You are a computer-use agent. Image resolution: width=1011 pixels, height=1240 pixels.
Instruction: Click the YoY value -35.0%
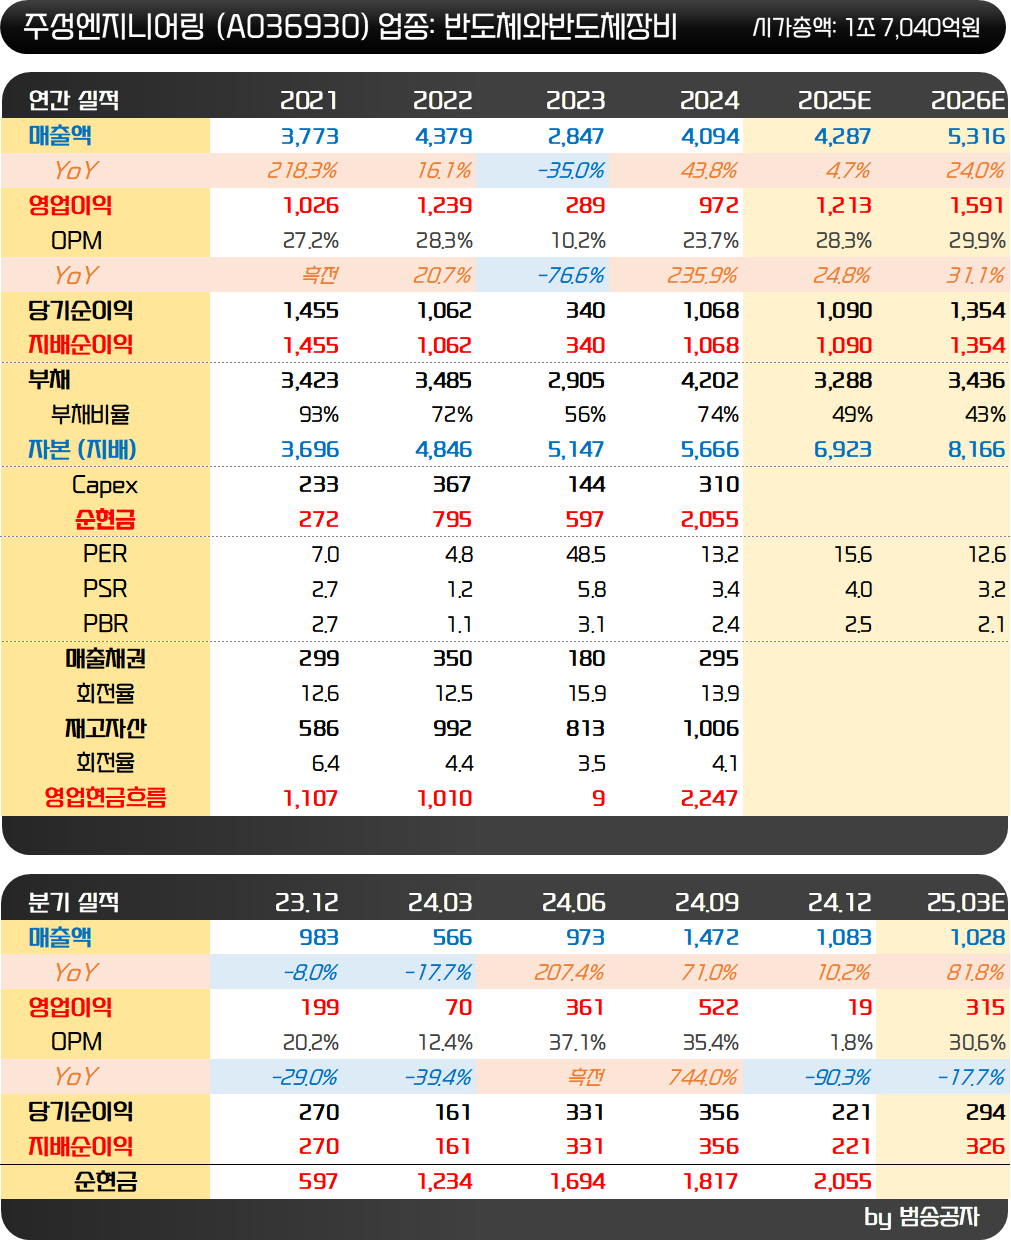click(571, 171)
